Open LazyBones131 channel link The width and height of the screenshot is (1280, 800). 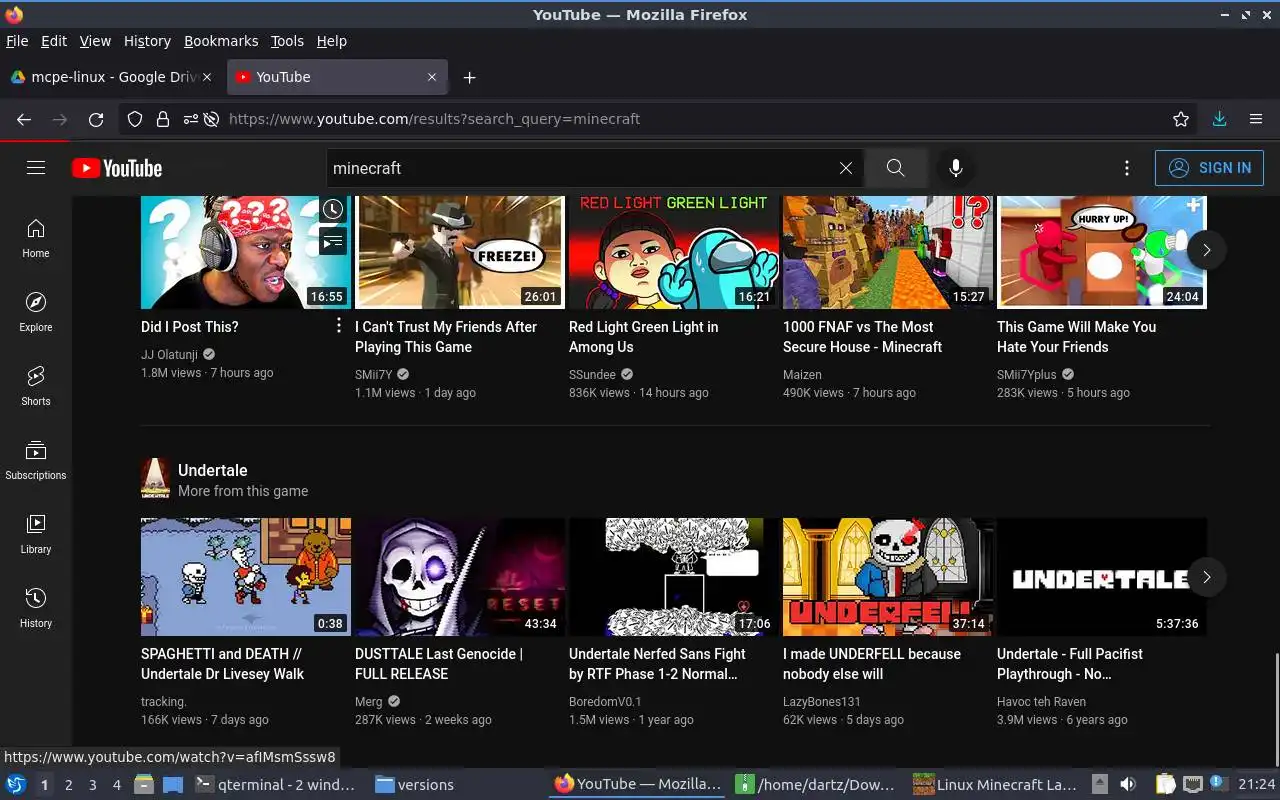coord(822,702)
